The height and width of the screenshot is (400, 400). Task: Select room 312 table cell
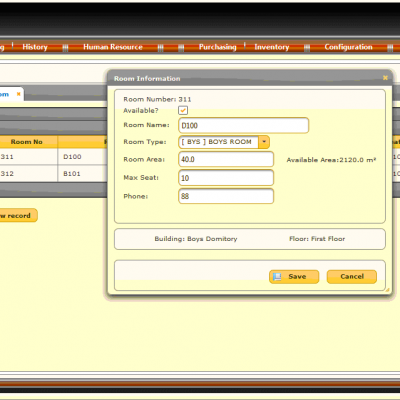pos(28,174)
